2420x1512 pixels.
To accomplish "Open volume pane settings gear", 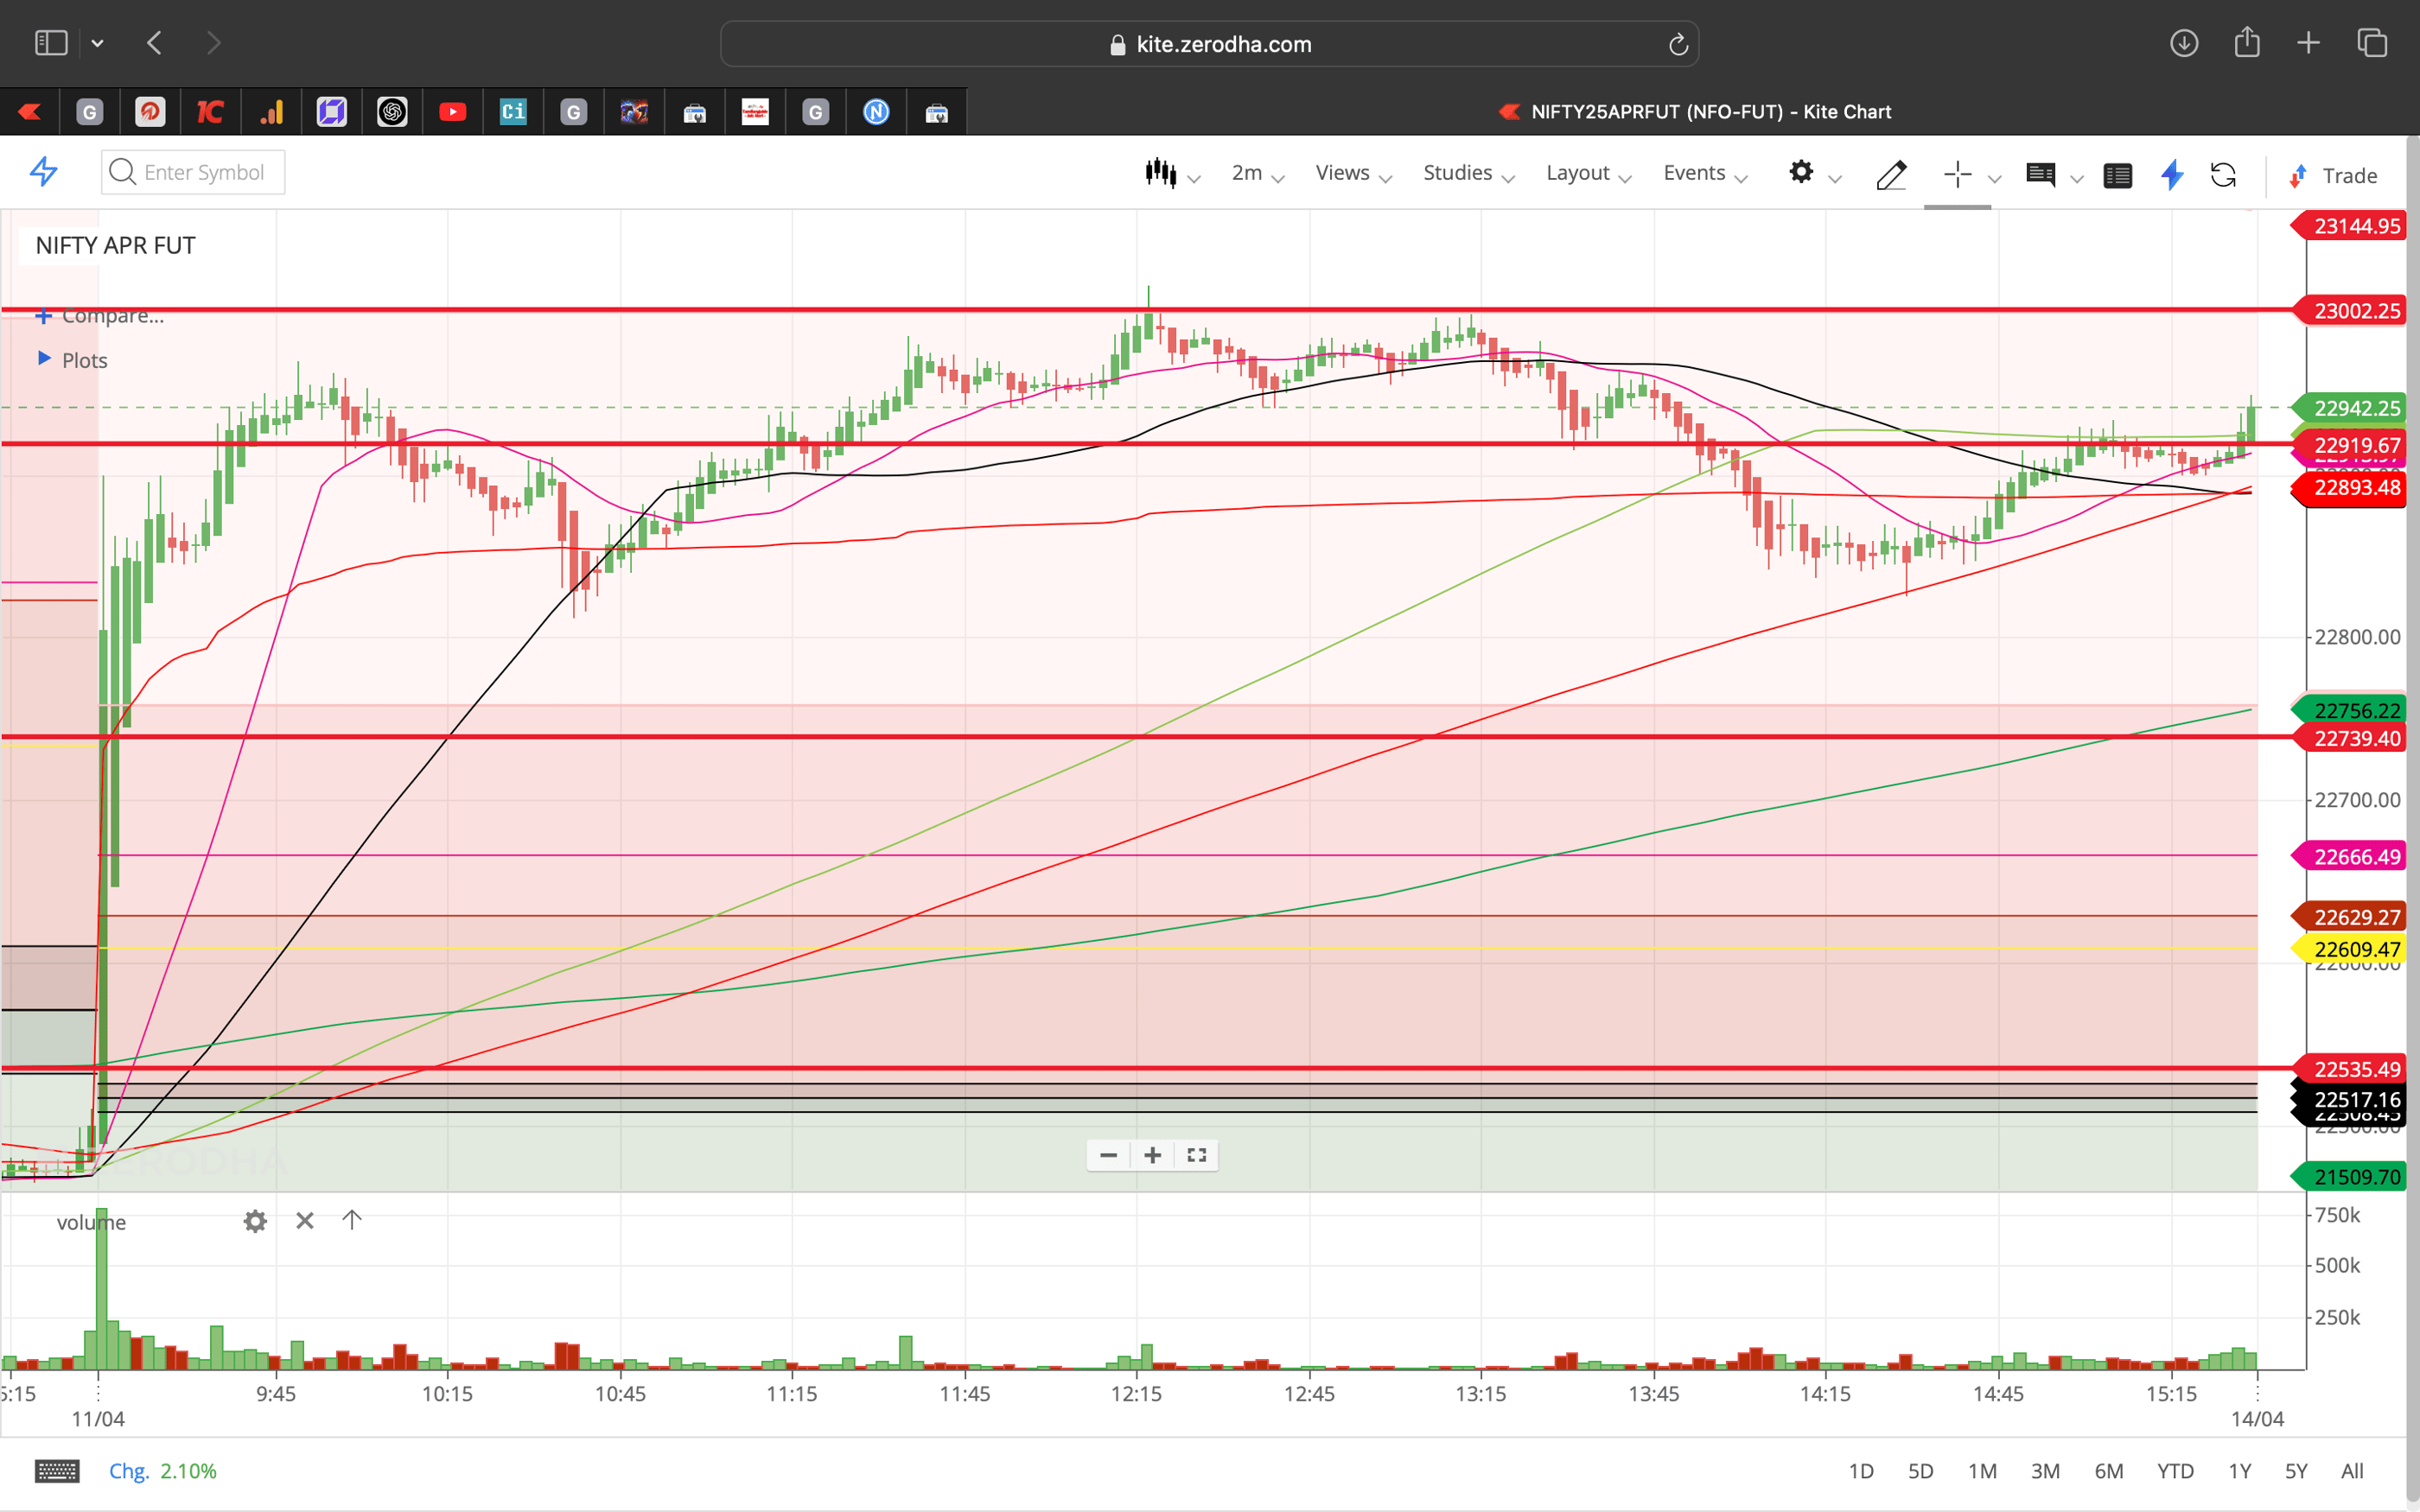I will pos(255,1221).
